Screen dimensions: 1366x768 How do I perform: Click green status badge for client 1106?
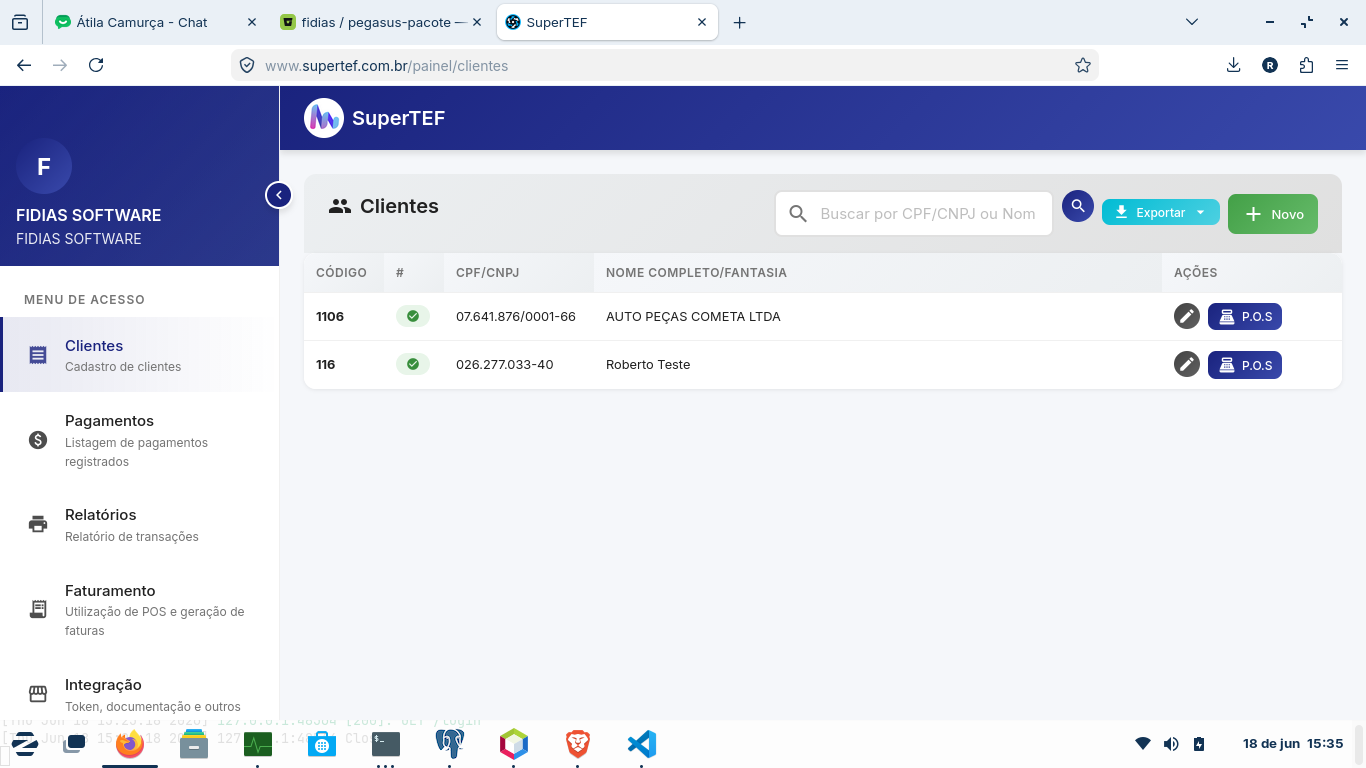tap(412, 316)
